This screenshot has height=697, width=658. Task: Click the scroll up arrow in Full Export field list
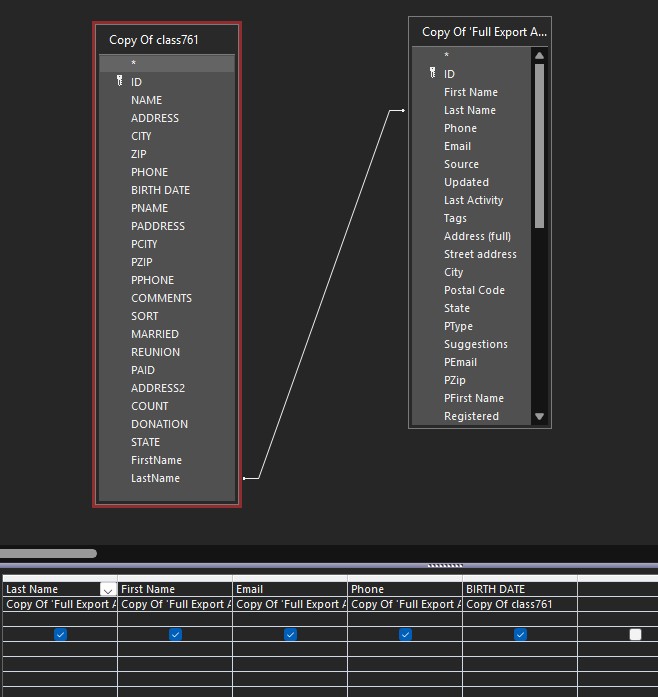click(x=539, y=56)
